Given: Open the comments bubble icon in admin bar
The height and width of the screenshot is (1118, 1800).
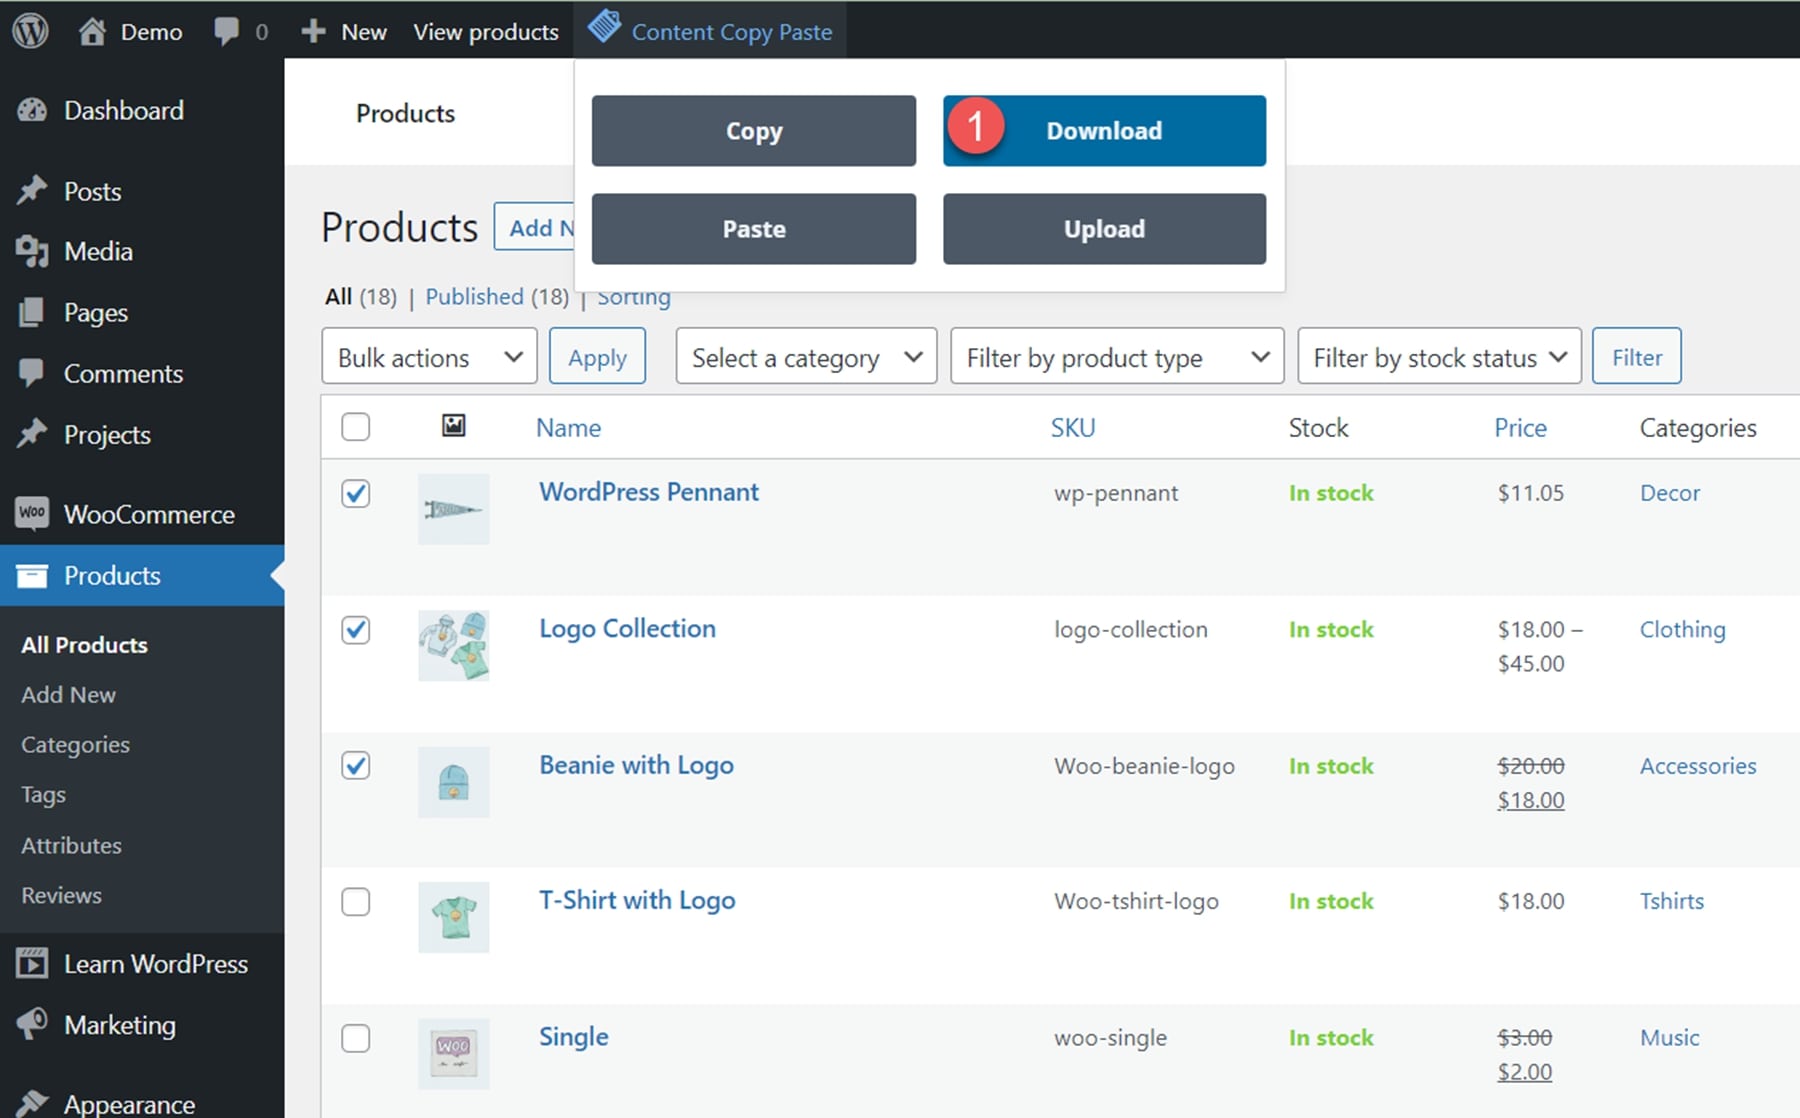Looking at the screenshot, I should [227, 31].
